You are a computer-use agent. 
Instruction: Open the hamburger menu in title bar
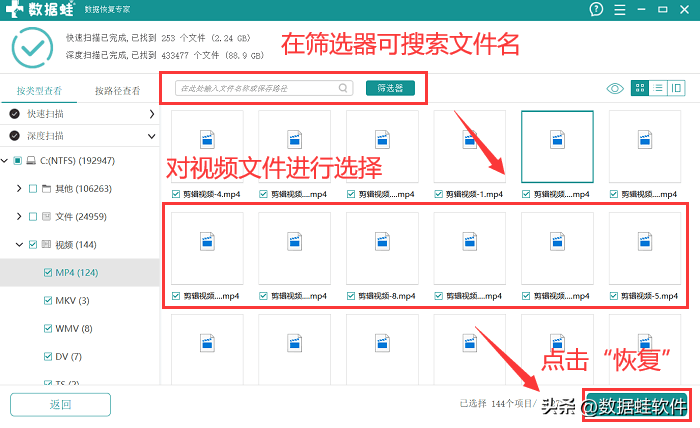click(620, 9)
